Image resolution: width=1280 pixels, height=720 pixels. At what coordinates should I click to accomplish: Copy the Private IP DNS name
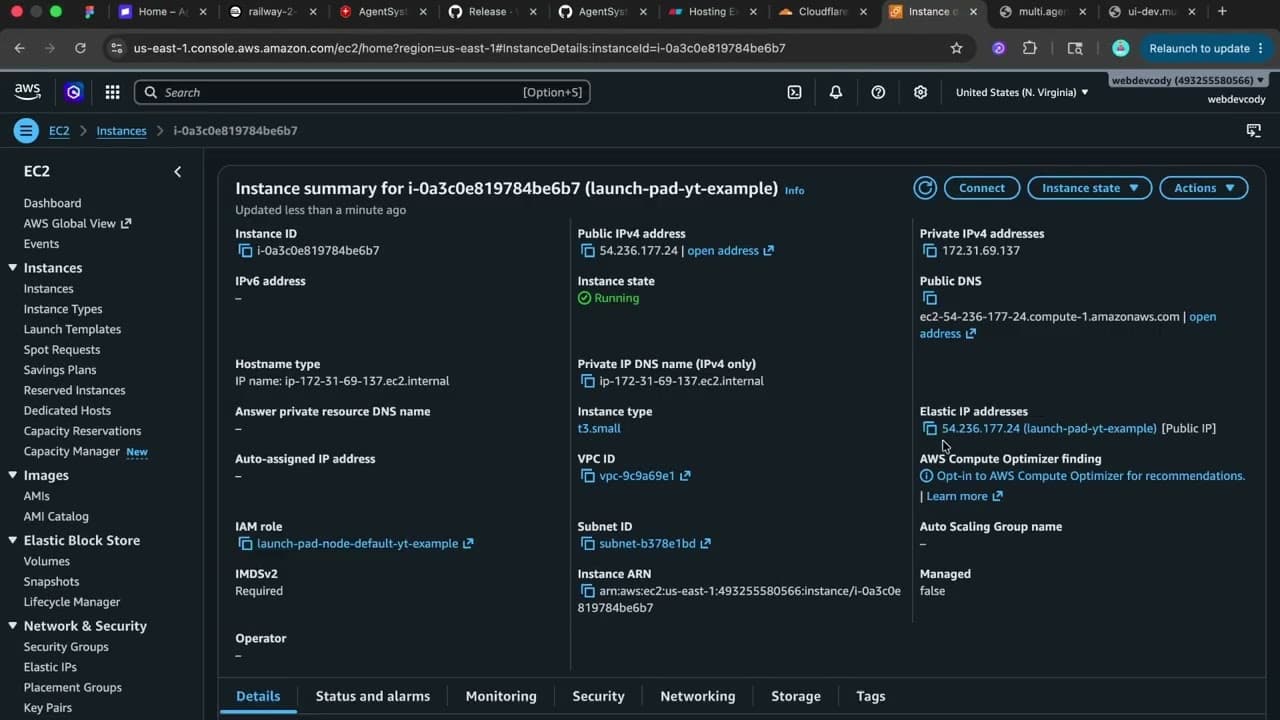[x=587, y=381]
